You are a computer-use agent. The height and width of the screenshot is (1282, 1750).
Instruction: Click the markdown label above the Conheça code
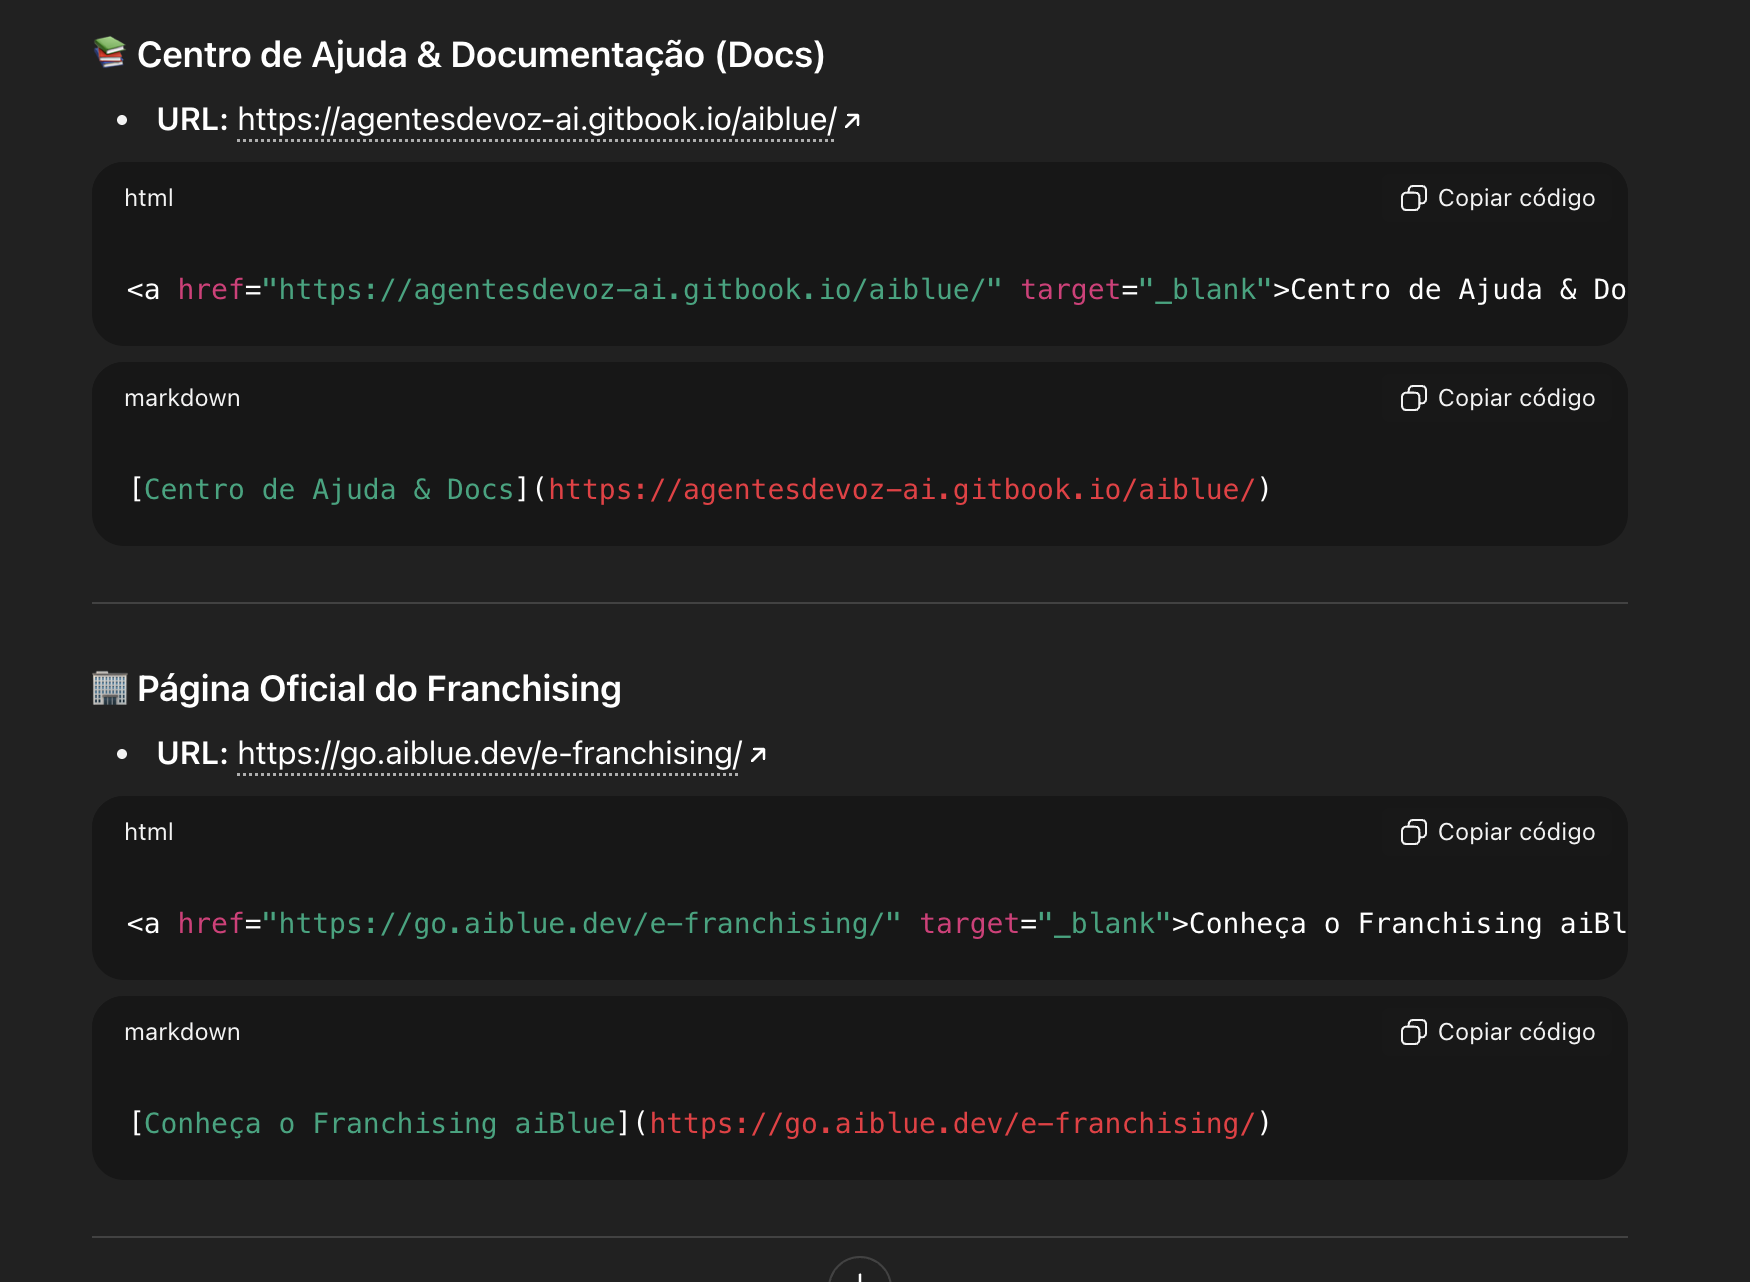[x=182, y=1032]
